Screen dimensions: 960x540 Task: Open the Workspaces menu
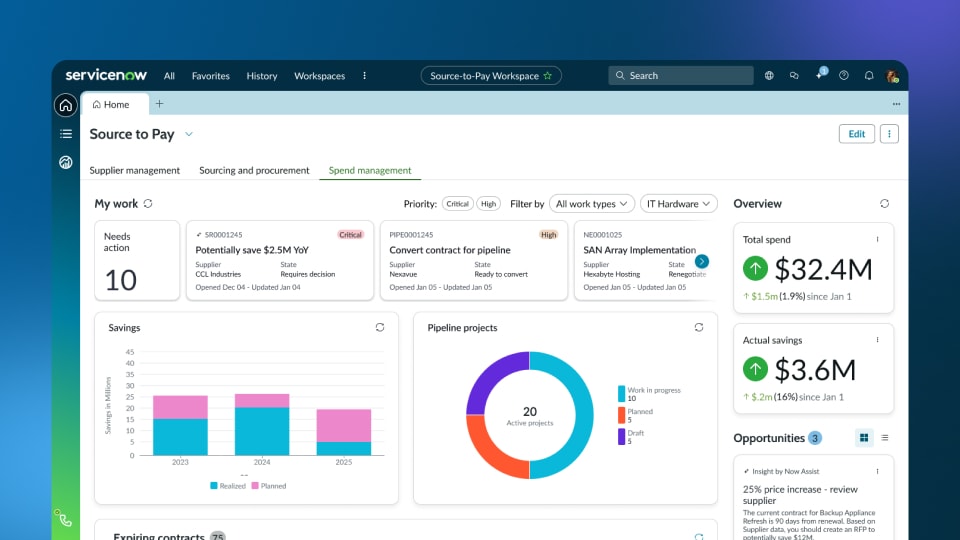click(319, 76)
